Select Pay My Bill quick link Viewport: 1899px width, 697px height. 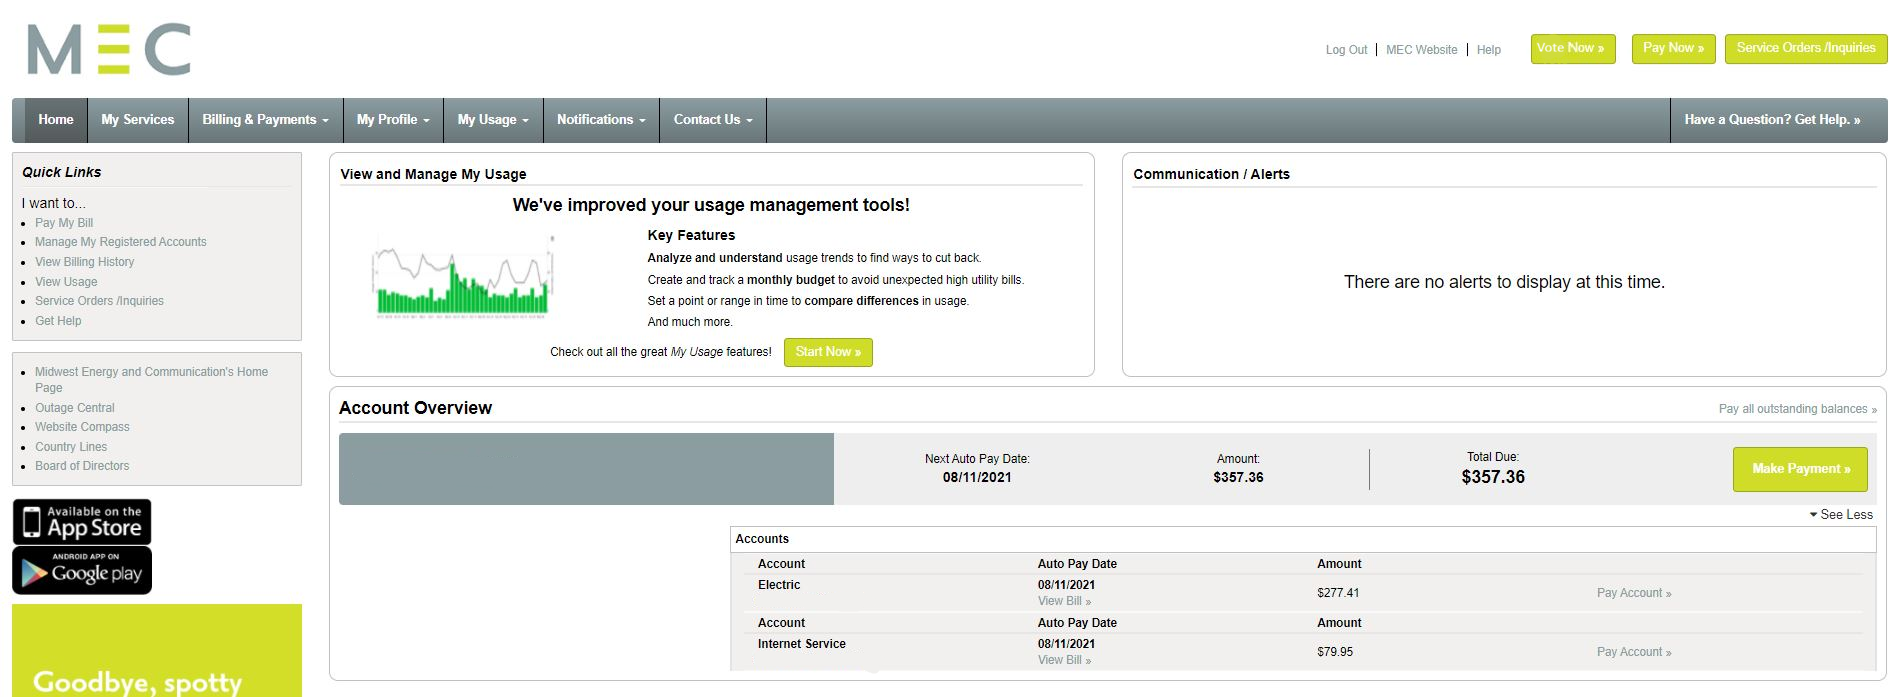point(64,223)
